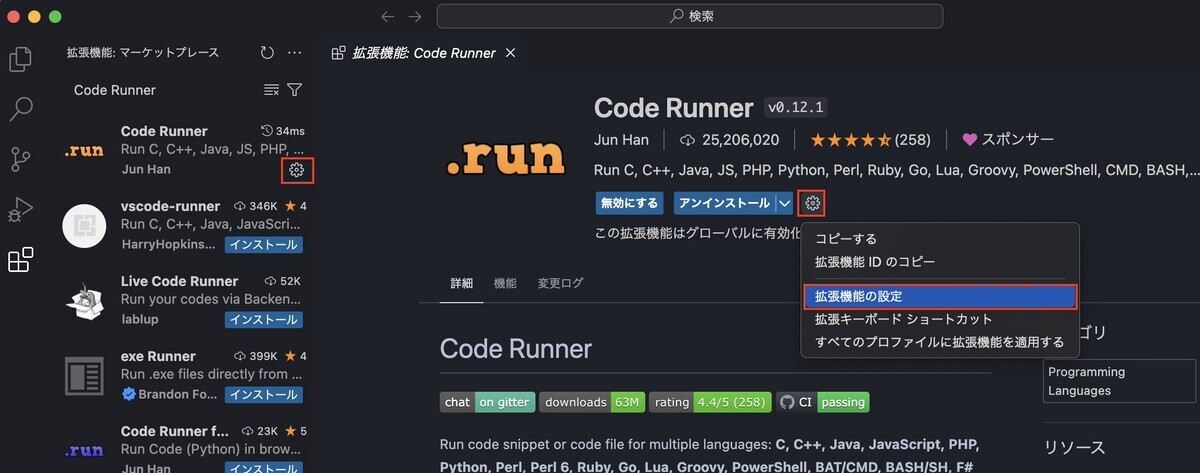The image size is (1200, 473).
Task: Open the Source Control view
Action: [20, 159]
